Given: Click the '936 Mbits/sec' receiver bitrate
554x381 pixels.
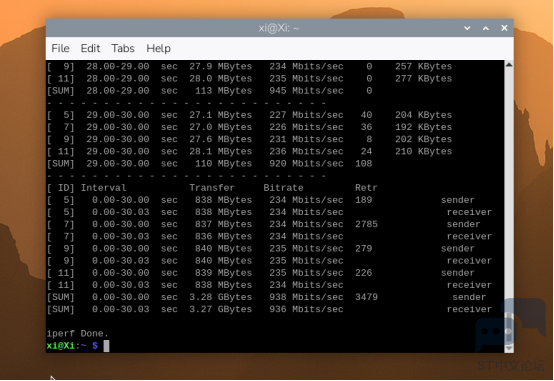Looking at the screenshot, I should (306, 309).
